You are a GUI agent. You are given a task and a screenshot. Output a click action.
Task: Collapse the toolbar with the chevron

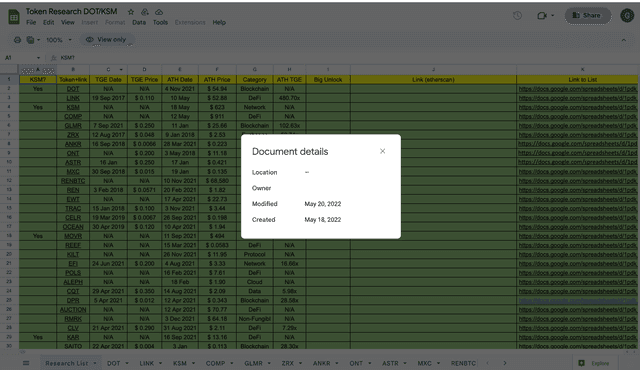(624, 40)
